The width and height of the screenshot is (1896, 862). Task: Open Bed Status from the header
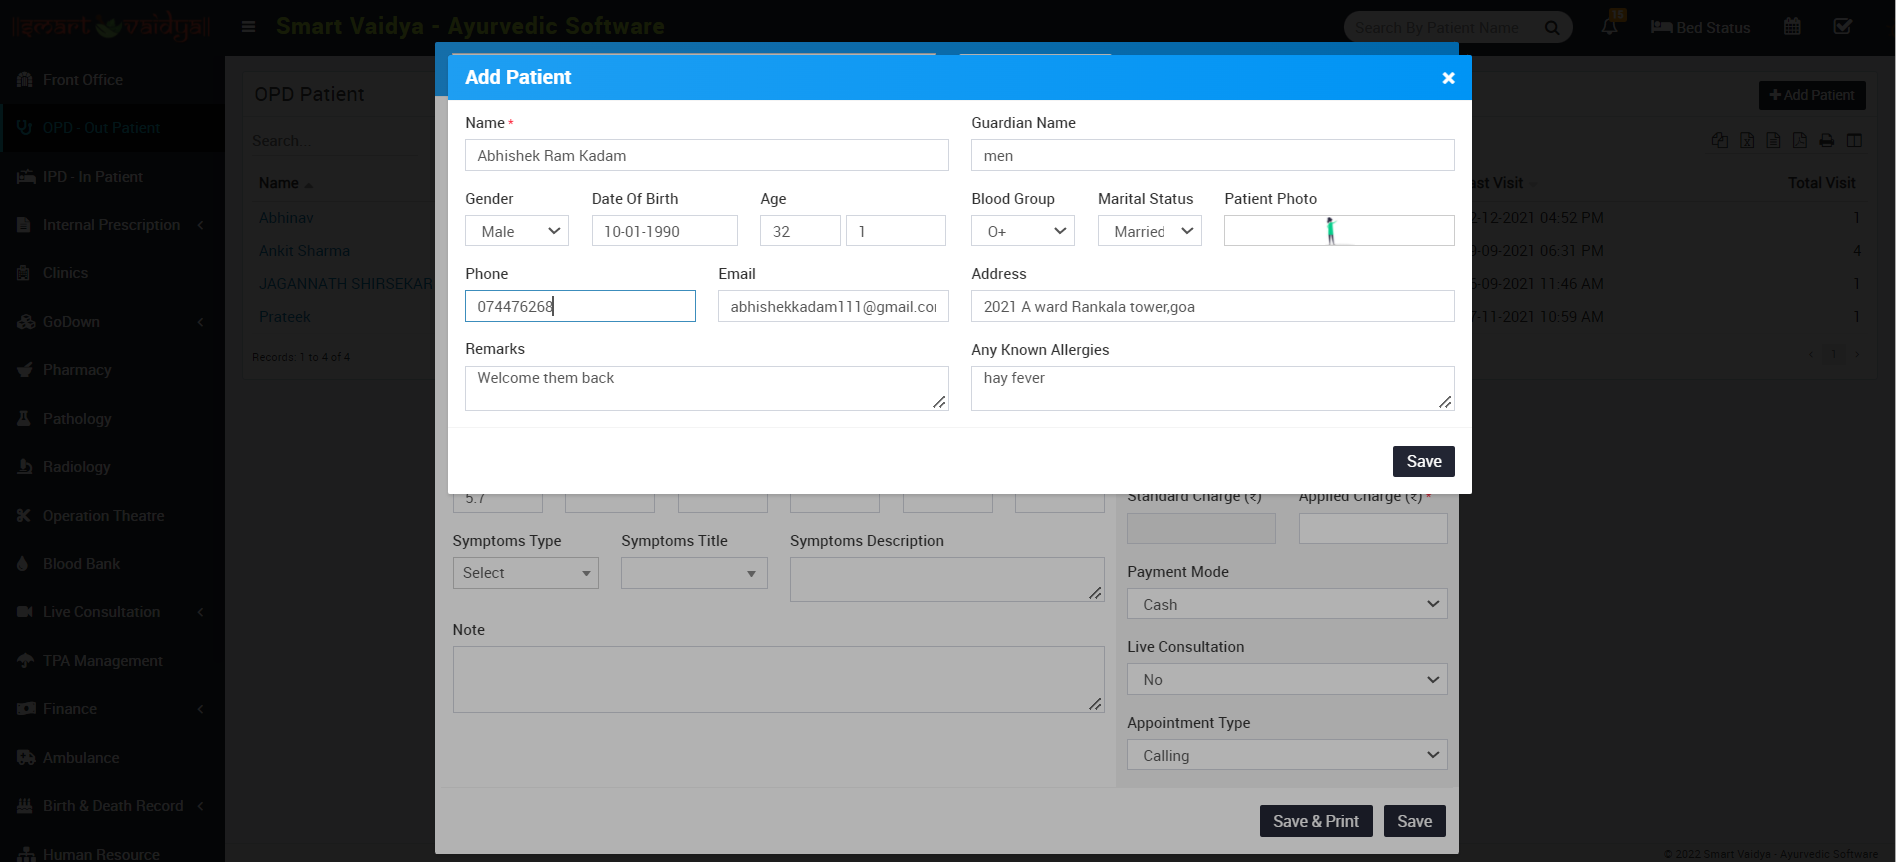pos(1700,28)
